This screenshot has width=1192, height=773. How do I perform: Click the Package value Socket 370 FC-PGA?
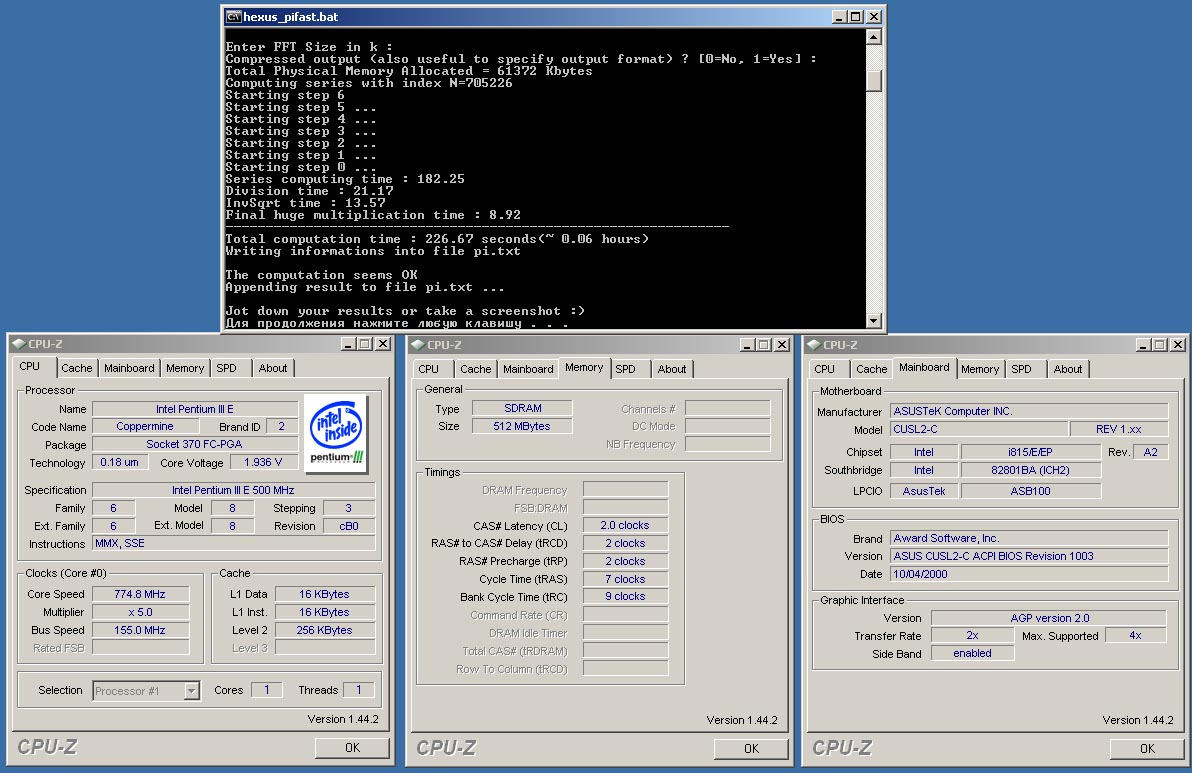point(195,445)
